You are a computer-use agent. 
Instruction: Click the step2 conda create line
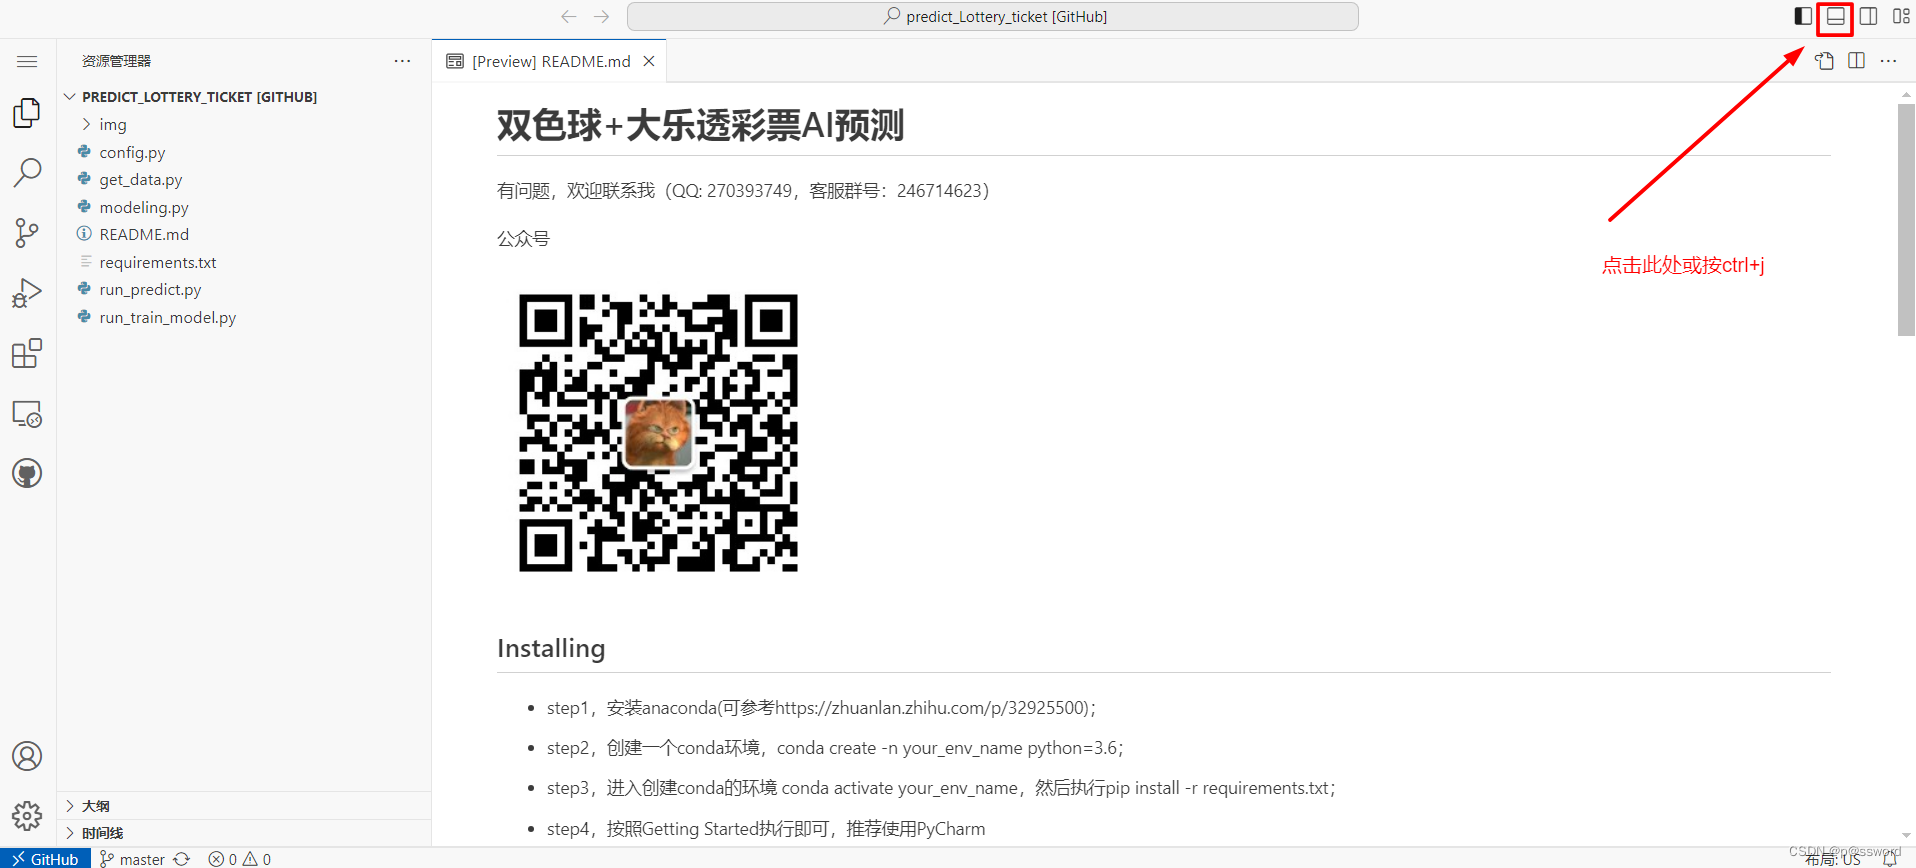coord(835,748)
